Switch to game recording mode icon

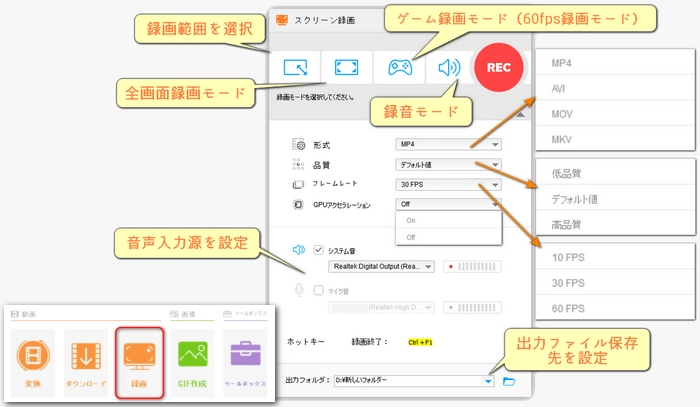coord(400,67)
